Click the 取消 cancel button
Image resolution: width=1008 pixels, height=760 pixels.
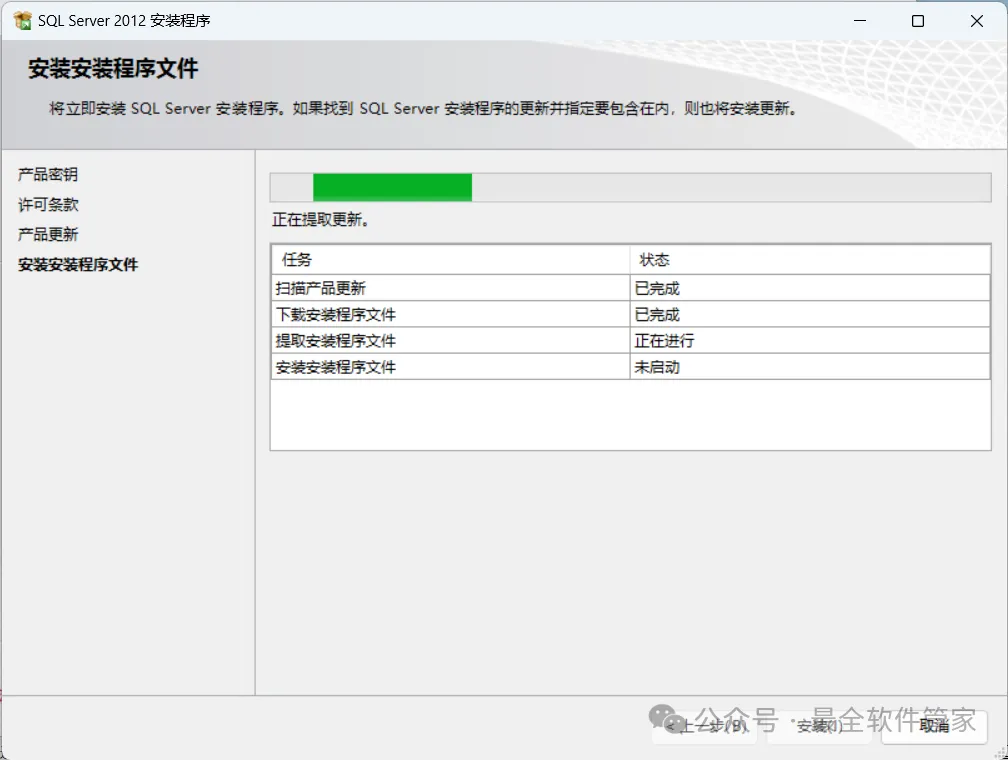tap(934, 727)
